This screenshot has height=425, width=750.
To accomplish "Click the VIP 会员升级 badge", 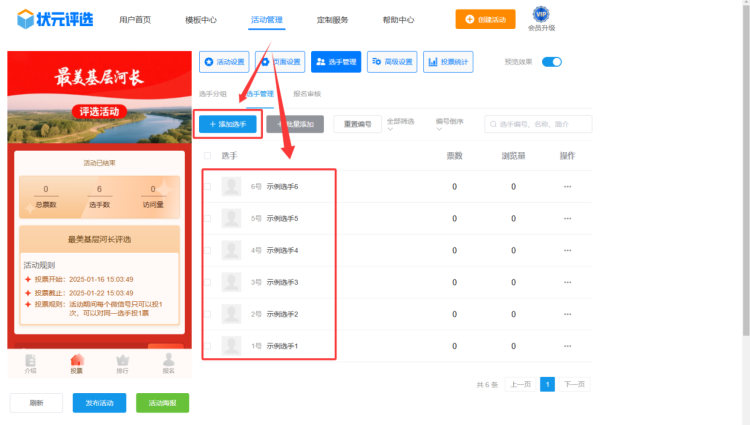I will (541, 18).
